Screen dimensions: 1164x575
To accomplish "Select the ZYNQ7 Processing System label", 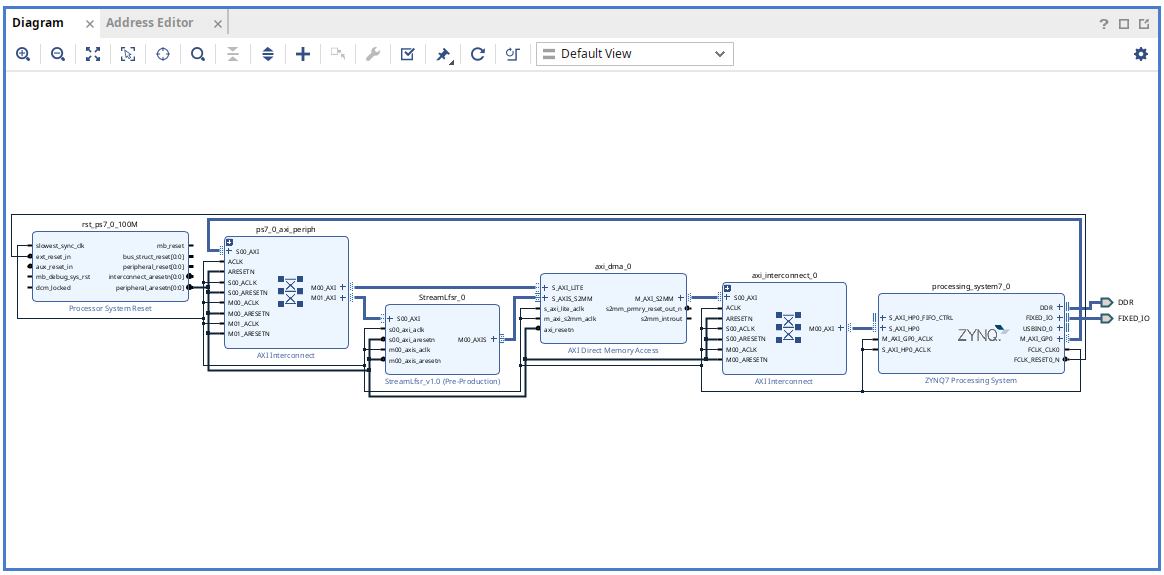I will click(x=971, y=381).
